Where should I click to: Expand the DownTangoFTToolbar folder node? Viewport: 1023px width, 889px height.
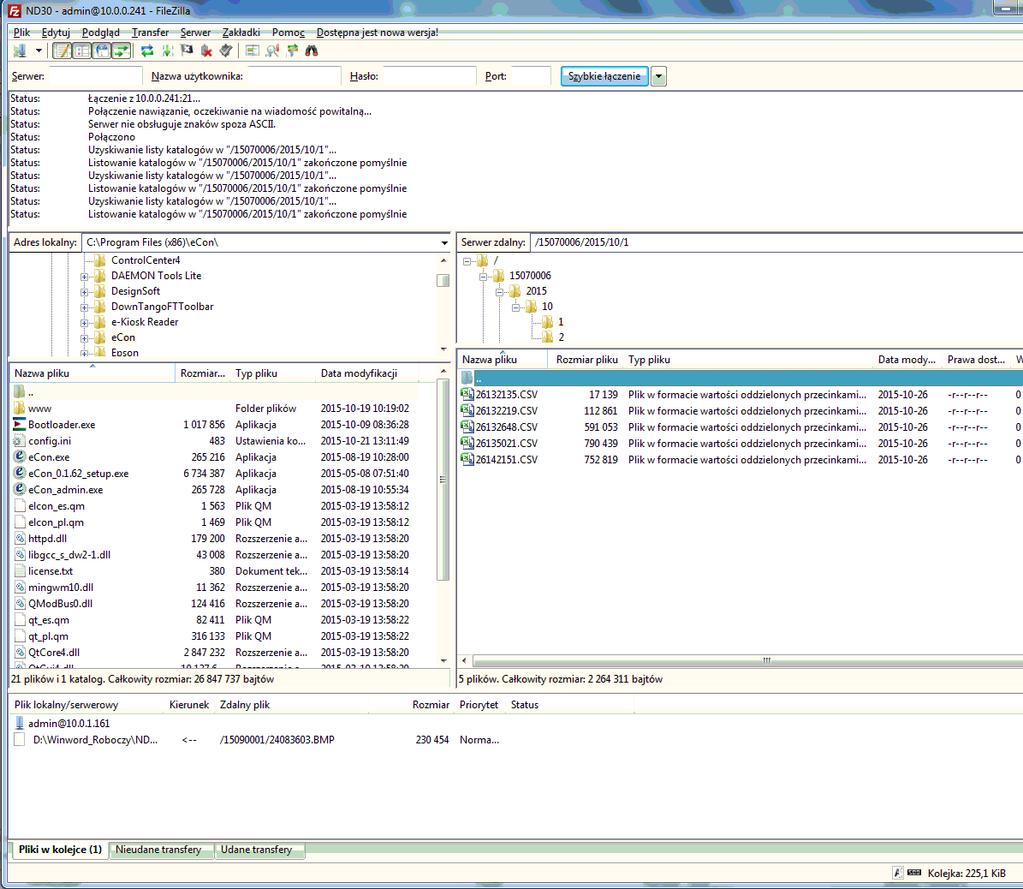(84, 307)
